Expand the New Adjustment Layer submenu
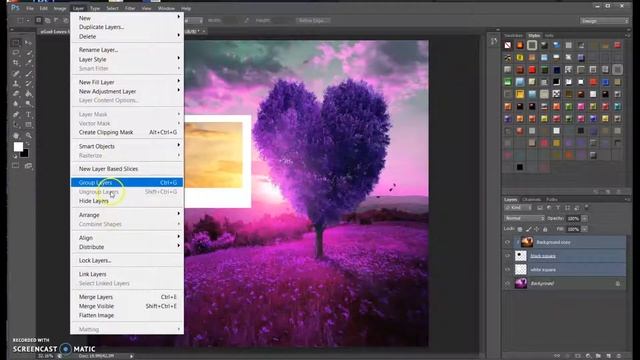The height and width of the screenshot is (360, 640). tap(127, 91)
